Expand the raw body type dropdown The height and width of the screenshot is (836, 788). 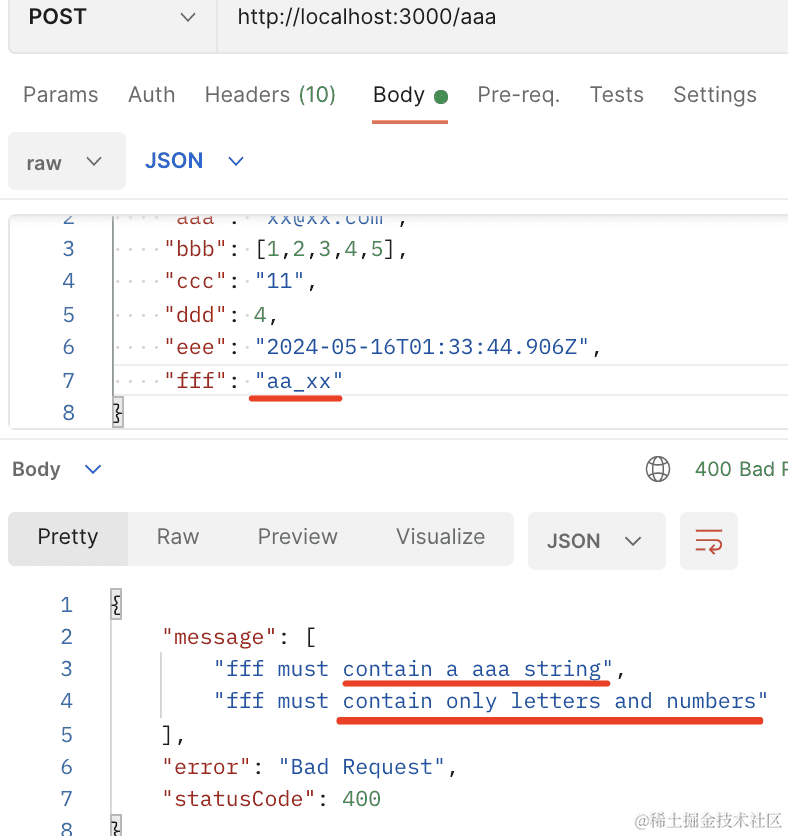click(66, 162)
